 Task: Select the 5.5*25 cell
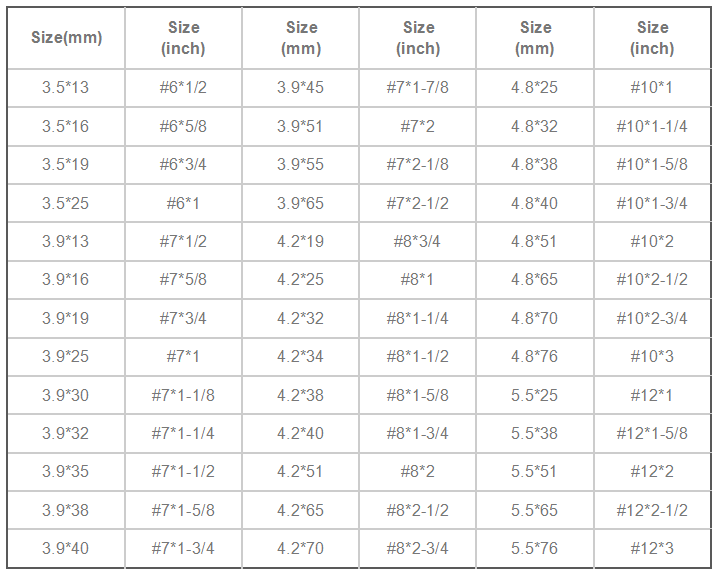[x=535, y=395]
